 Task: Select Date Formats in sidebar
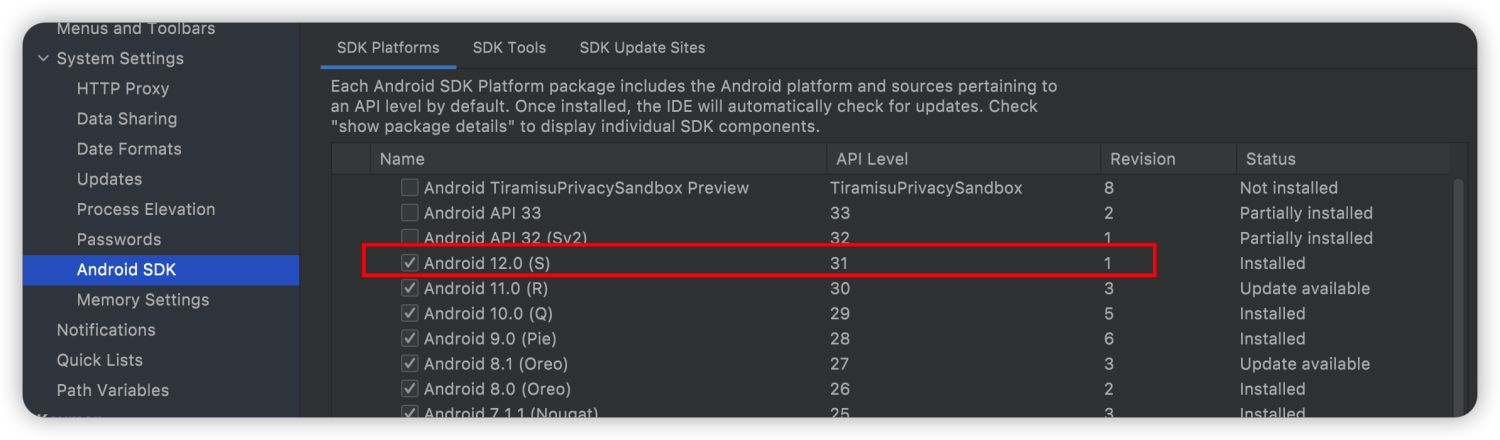pos(129,149)
